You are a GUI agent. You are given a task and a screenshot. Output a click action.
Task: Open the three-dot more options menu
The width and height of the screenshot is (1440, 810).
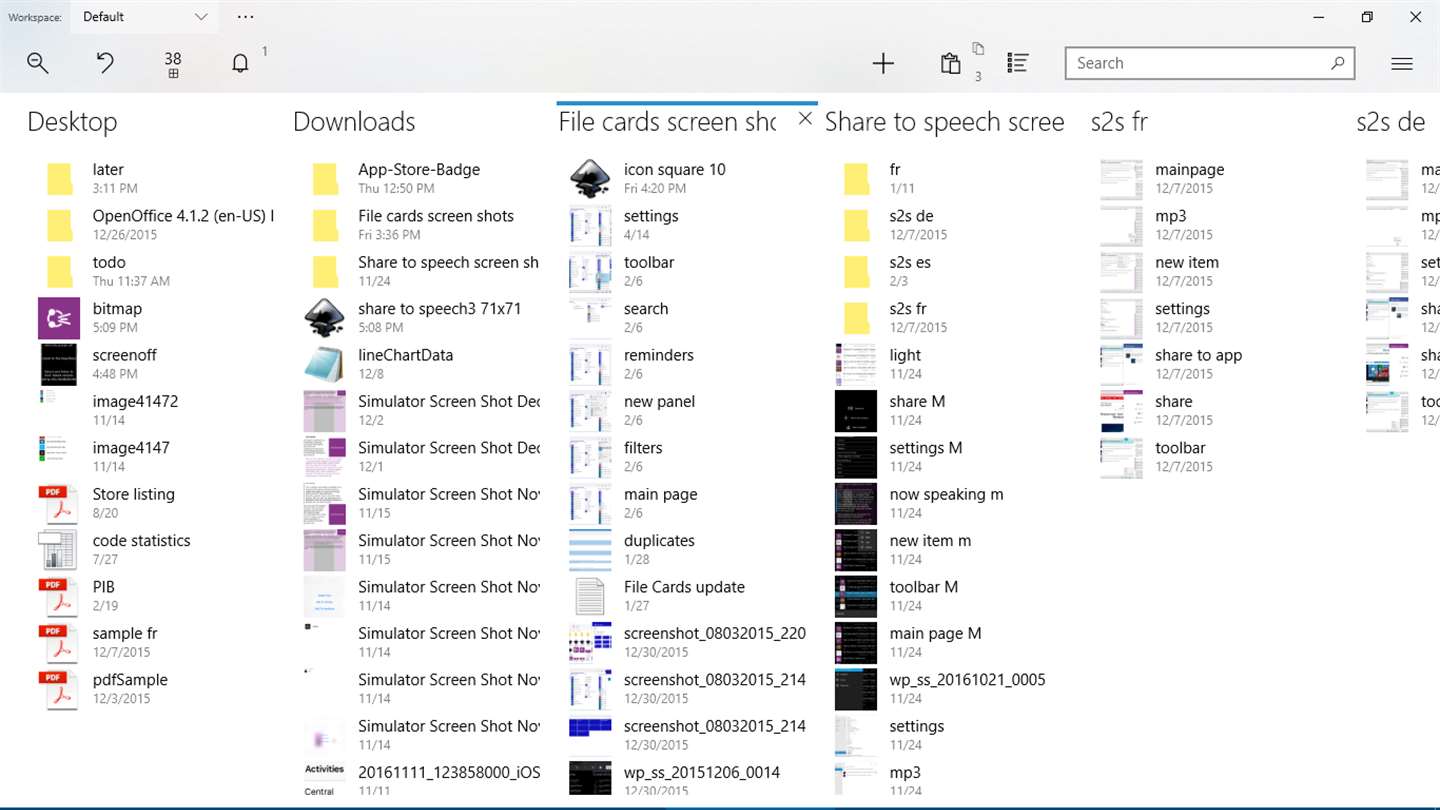[246, 17]
